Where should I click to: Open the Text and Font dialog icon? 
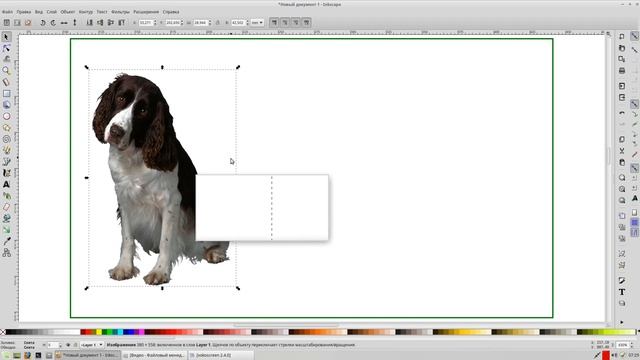tap(622, 292)
